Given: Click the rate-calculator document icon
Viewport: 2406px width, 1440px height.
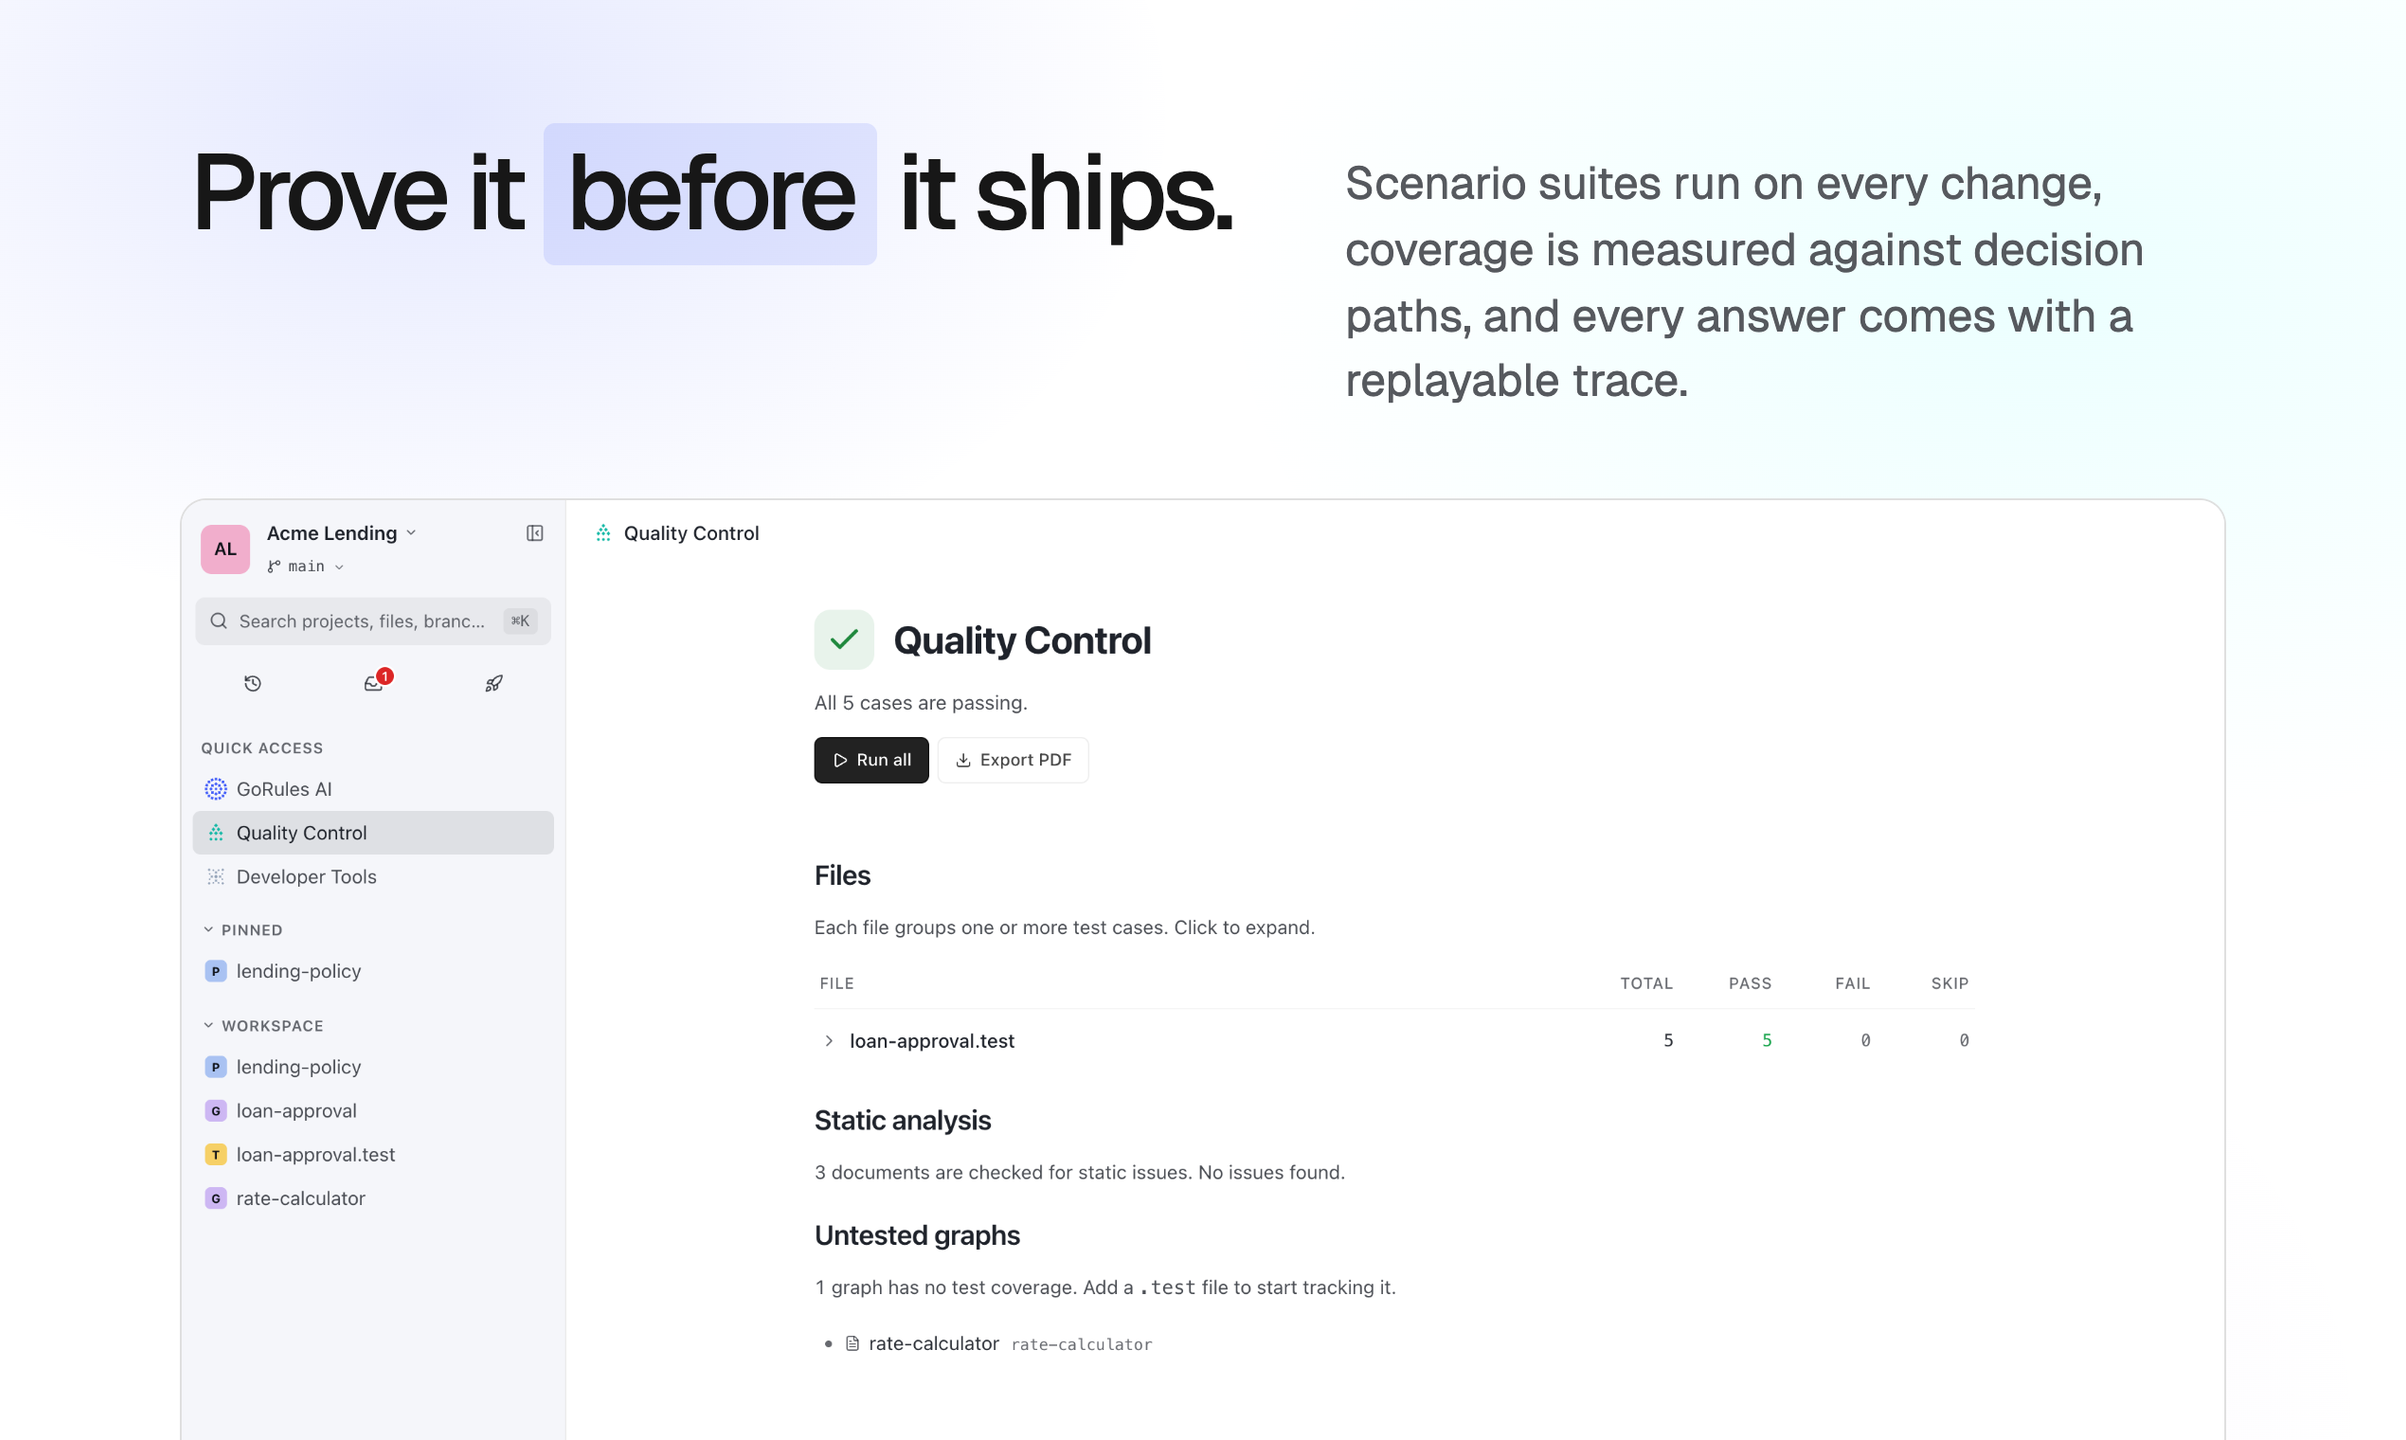Looking at the screenshot, I should click(x=853, y=1343).
